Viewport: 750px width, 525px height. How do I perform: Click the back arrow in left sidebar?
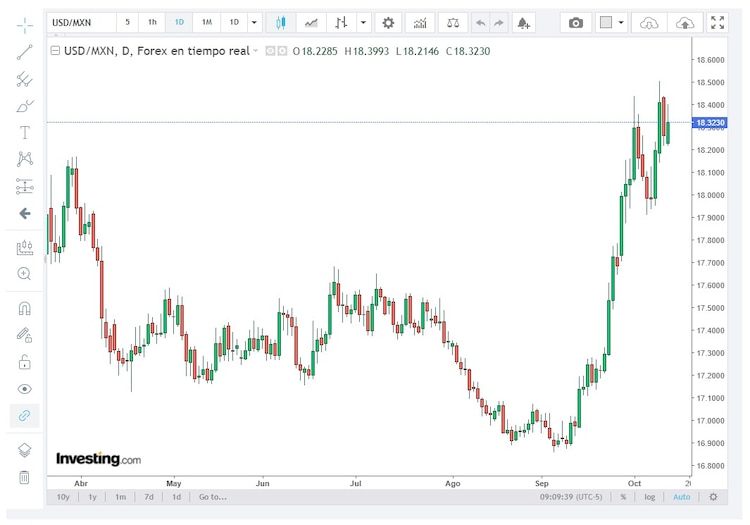pyautogui.click(x=24, y=213)
